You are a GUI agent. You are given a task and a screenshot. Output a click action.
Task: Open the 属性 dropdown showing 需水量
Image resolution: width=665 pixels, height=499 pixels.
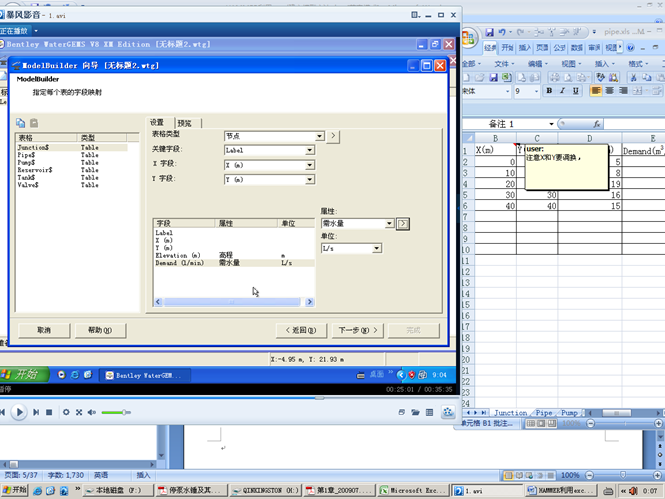(389, 223)
